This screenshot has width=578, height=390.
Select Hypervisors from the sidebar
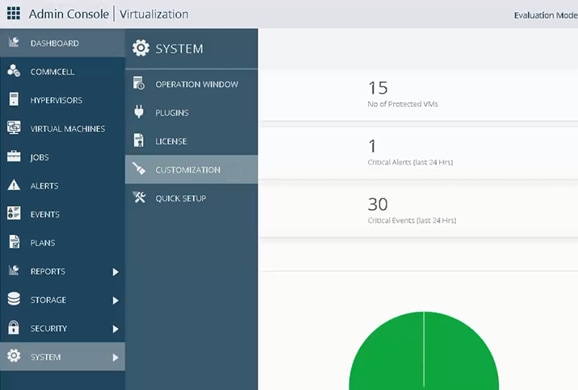(62, 100)
